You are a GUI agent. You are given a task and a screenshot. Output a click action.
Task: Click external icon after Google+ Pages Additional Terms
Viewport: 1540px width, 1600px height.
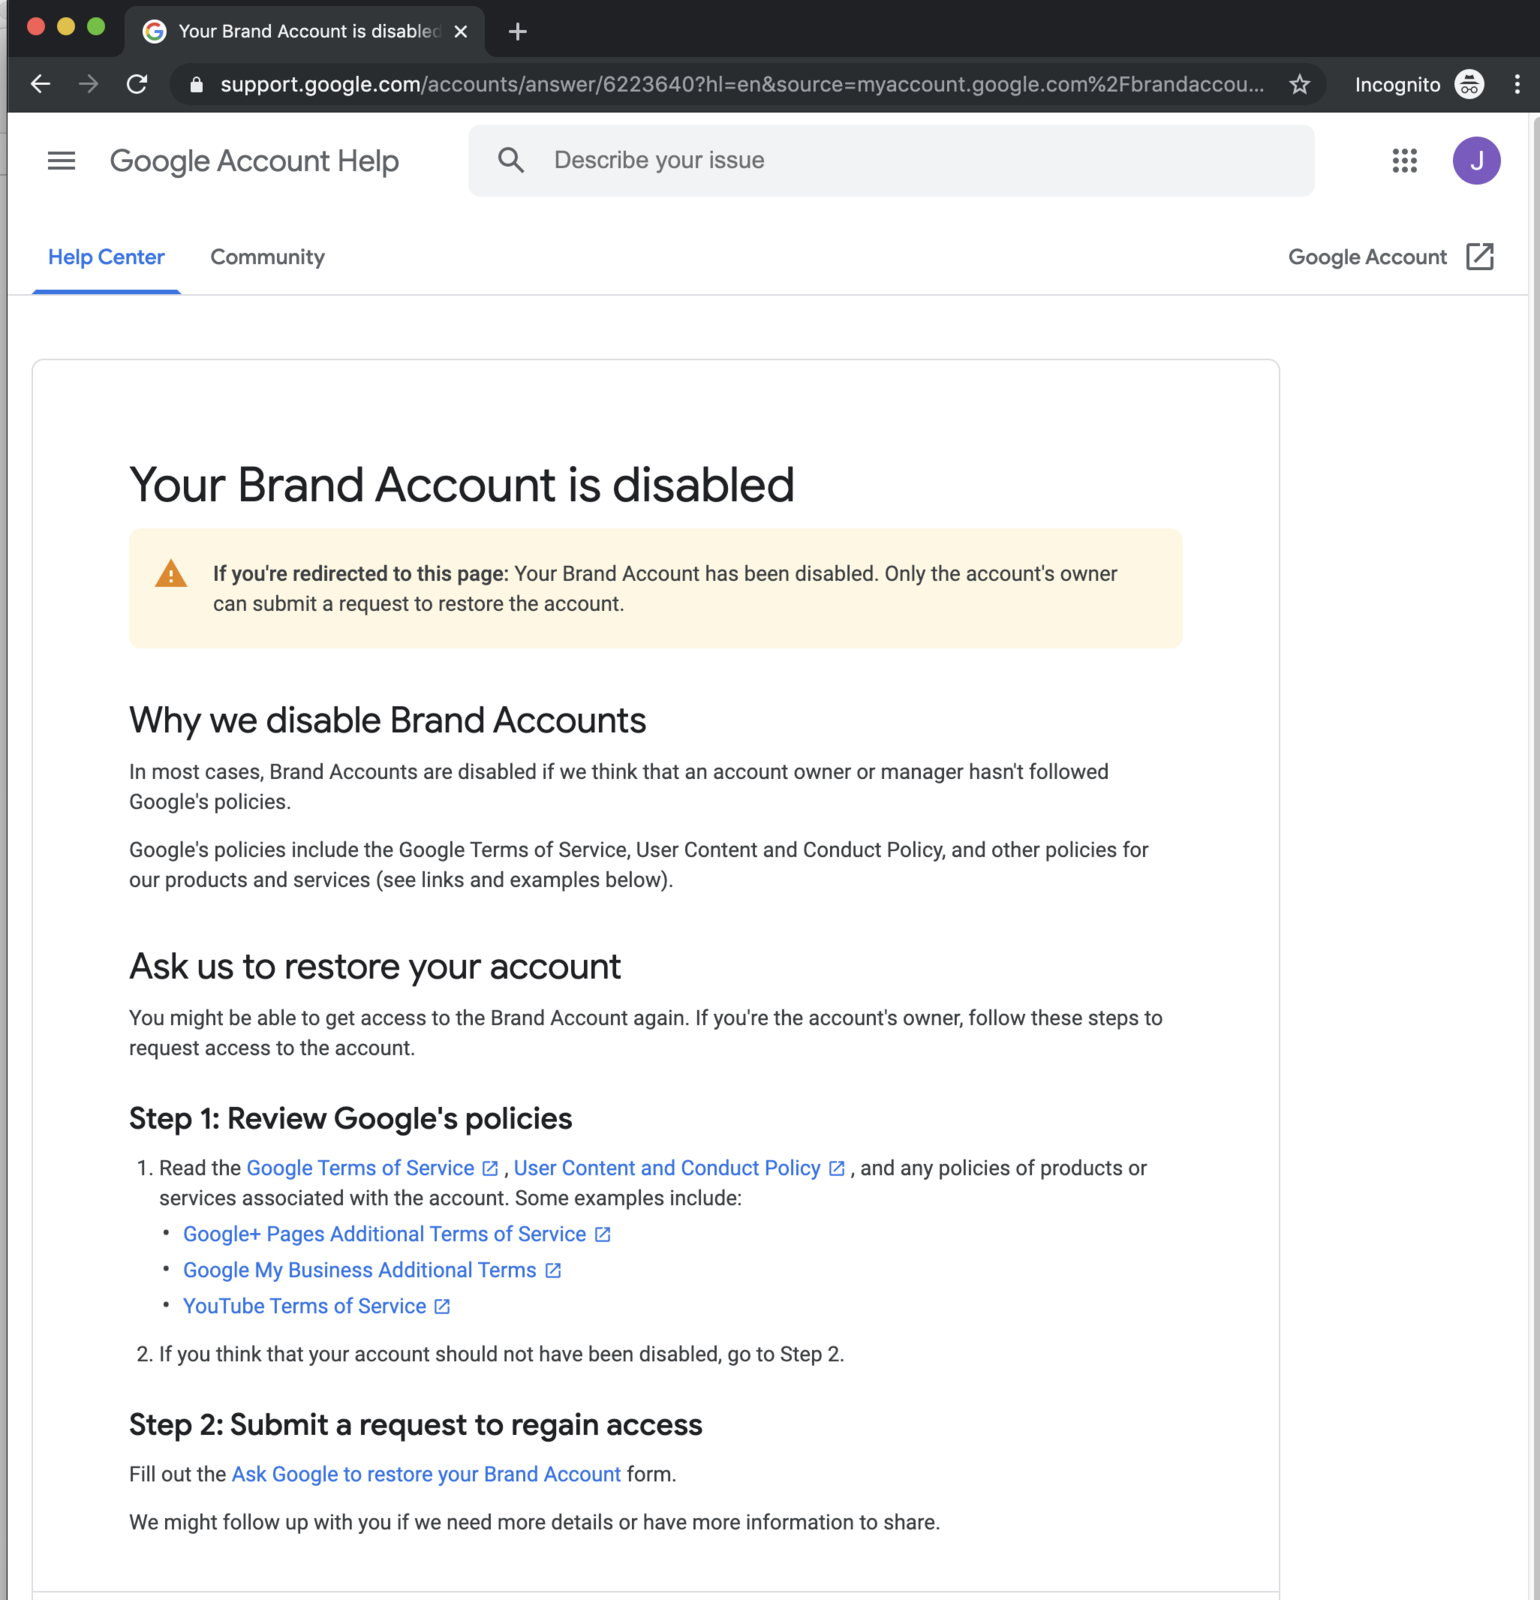click(x=602, y=1234)
